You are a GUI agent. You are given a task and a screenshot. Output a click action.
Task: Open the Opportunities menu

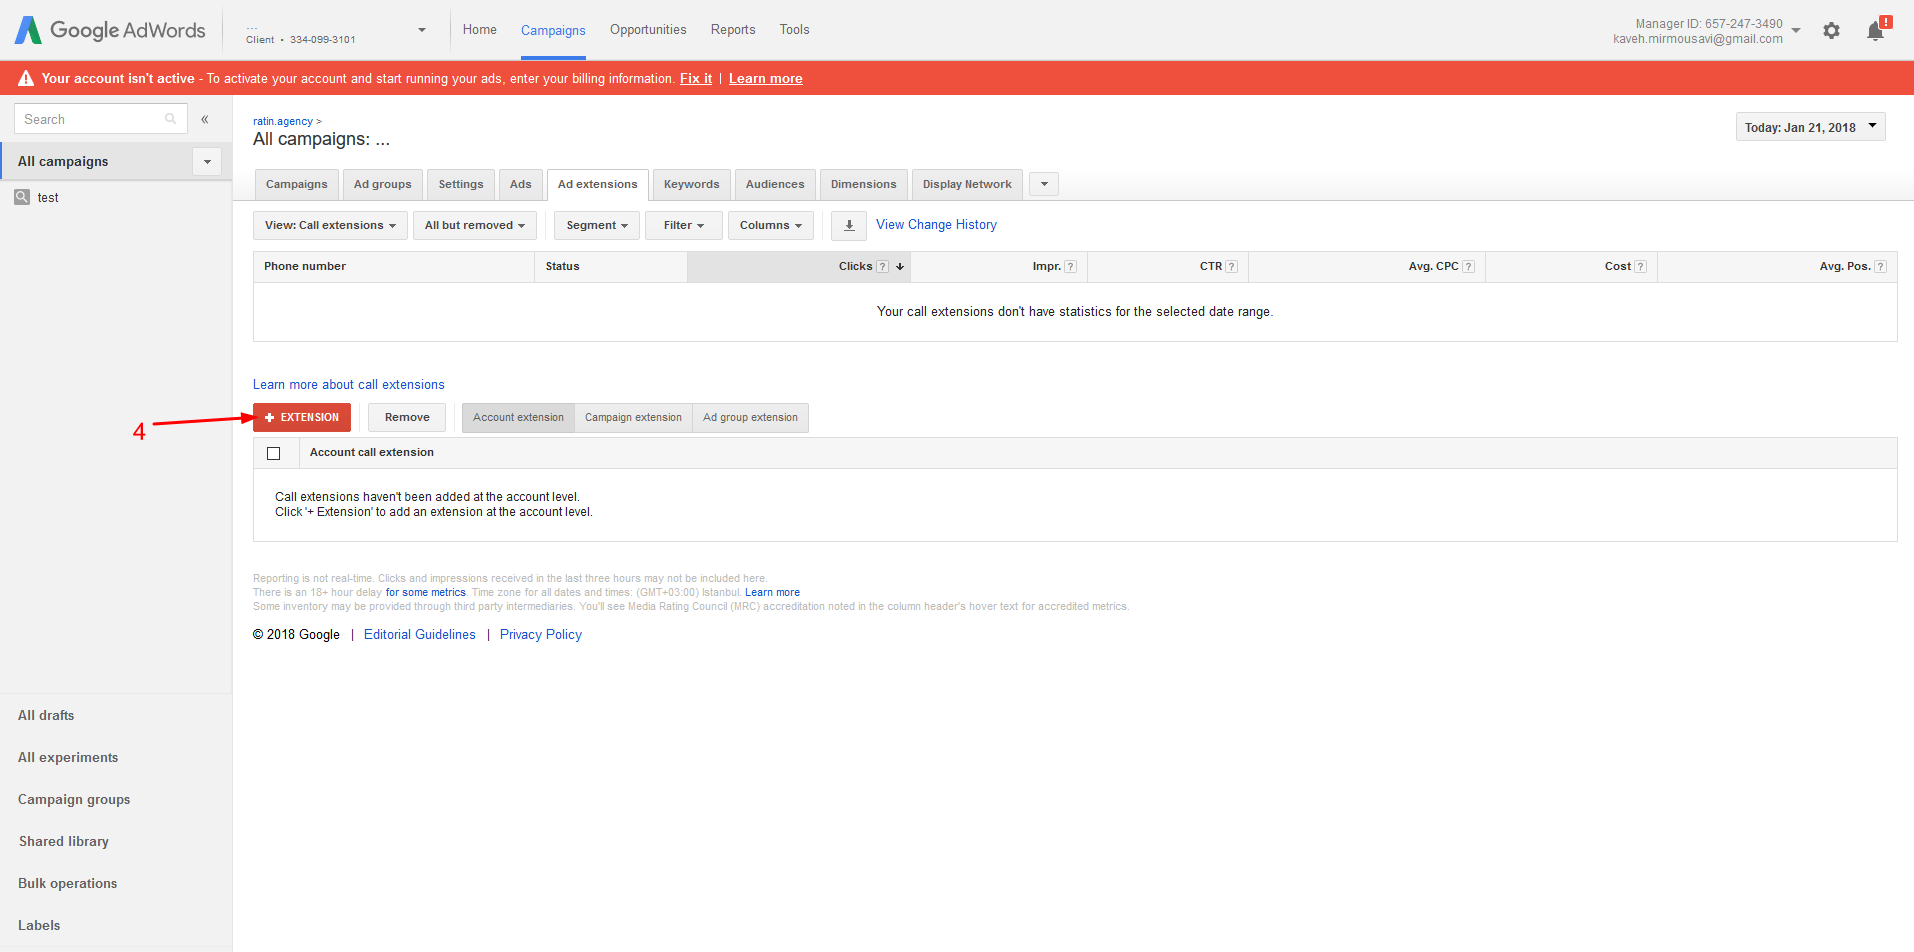(648, 30)
